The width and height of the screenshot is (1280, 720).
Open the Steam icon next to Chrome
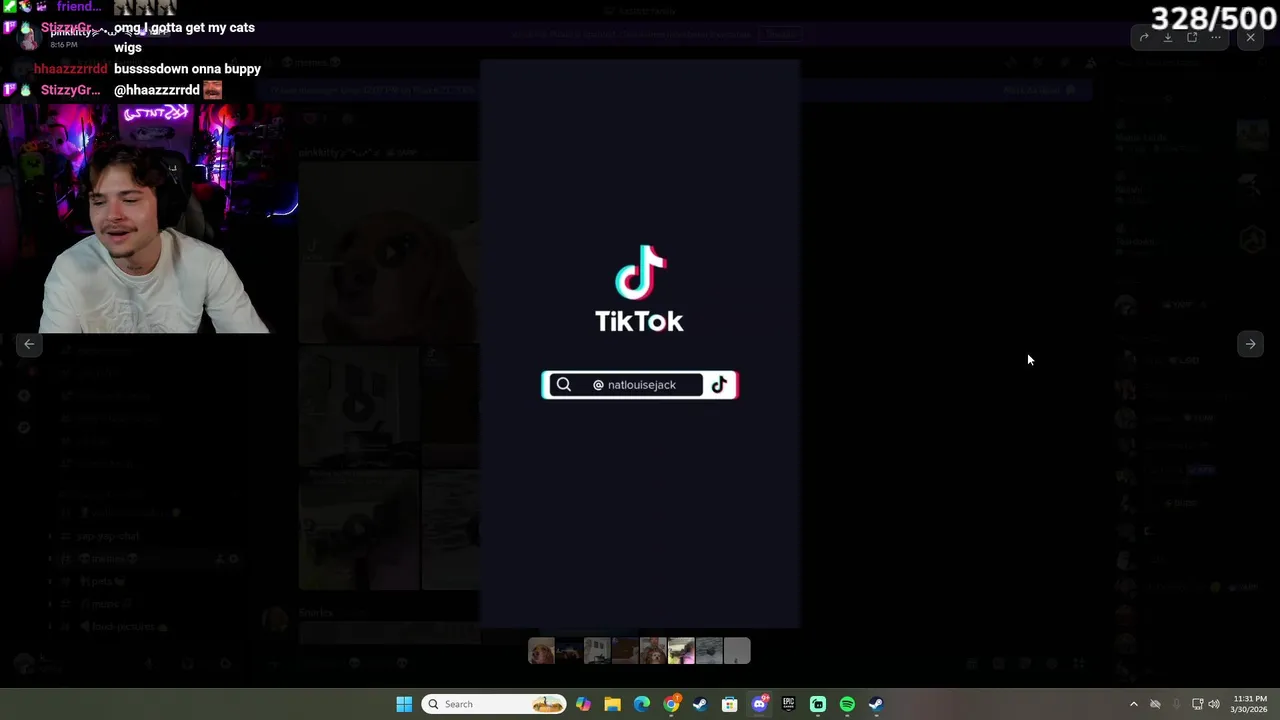coord(700,704)
